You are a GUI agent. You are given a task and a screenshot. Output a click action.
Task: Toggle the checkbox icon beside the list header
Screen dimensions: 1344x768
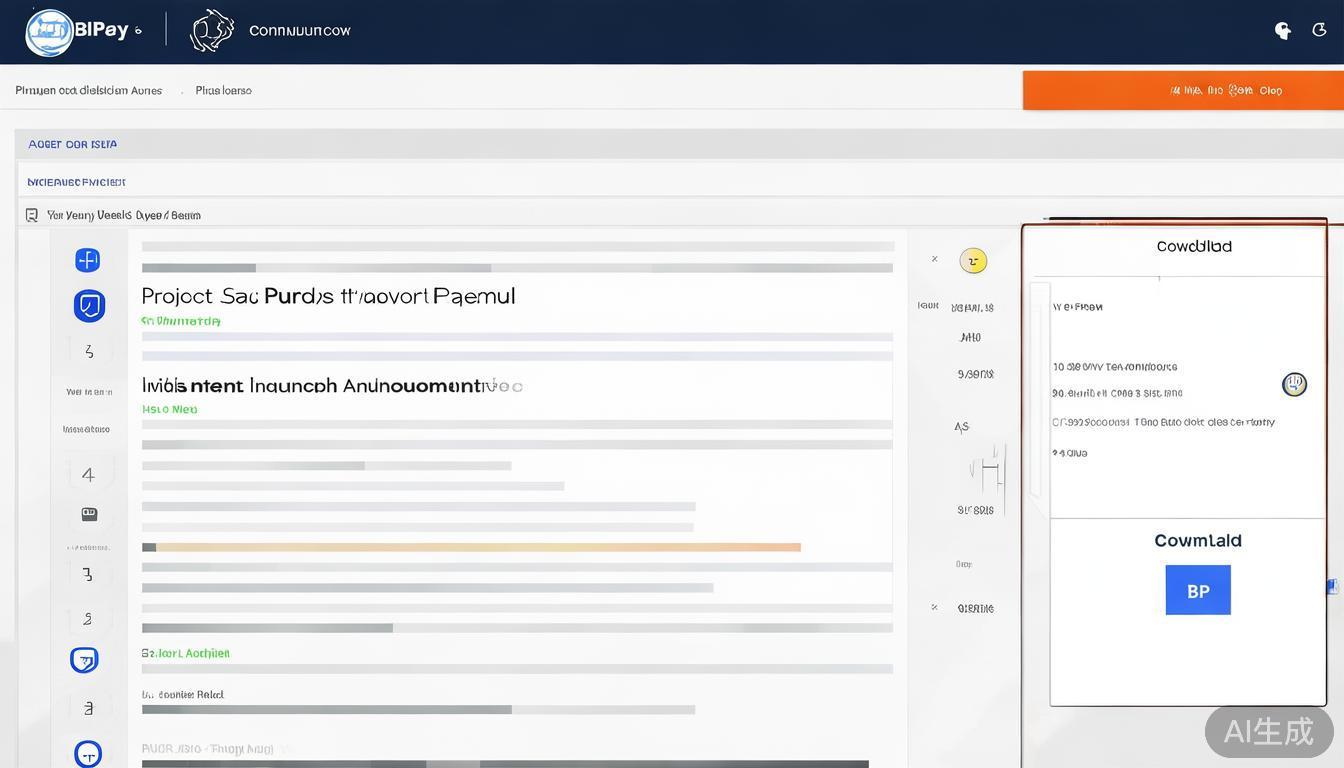pos(32,215)
